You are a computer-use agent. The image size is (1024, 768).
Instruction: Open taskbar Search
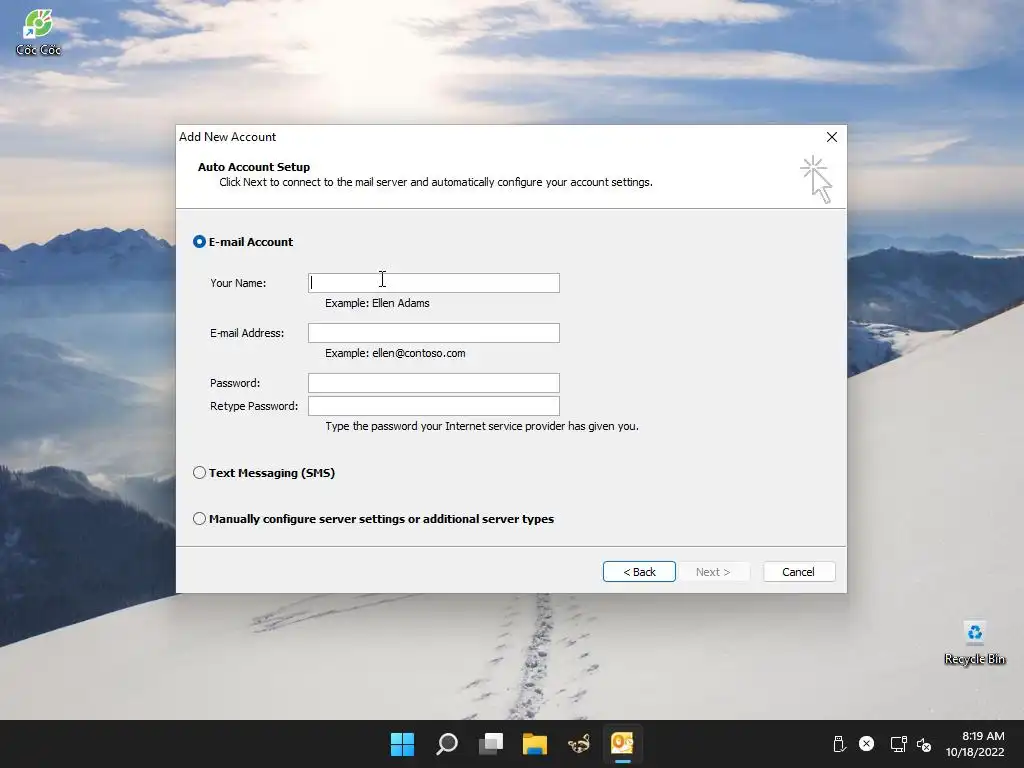click(x=447, y=744)
